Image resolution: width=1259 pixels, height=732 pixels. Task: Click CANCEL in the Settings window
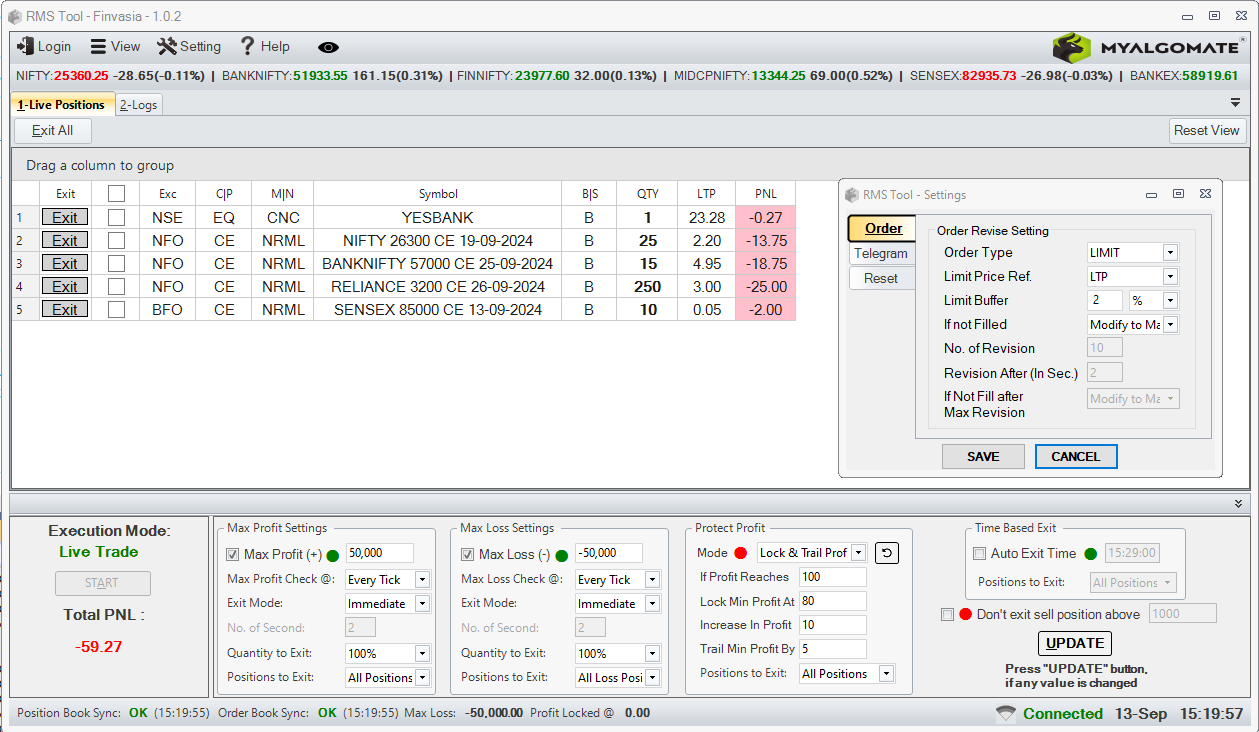[x=1076, y=456]
